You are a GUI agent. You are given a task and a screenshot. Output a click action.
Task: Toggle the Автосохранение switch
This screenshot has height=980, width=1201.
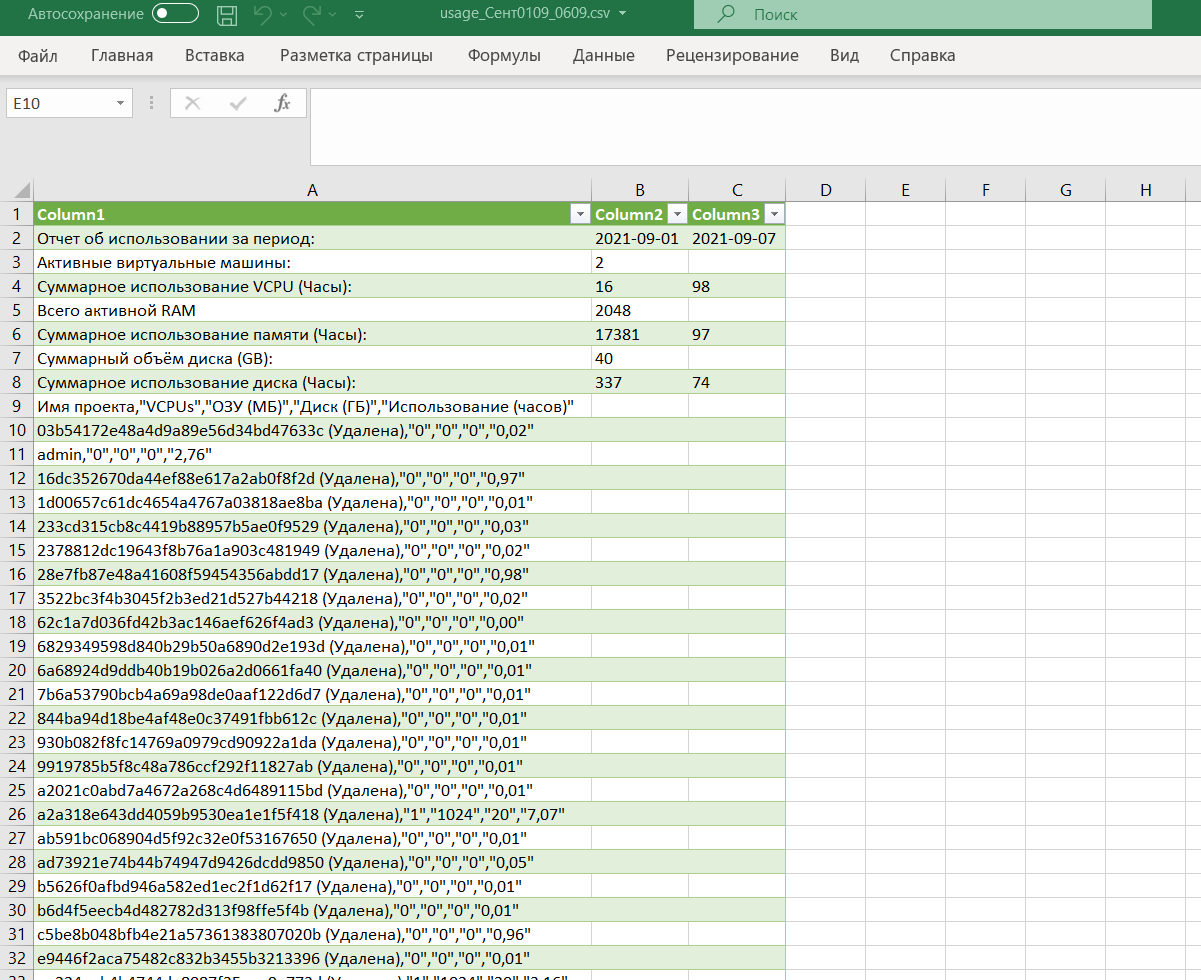(x=174, y=15)
